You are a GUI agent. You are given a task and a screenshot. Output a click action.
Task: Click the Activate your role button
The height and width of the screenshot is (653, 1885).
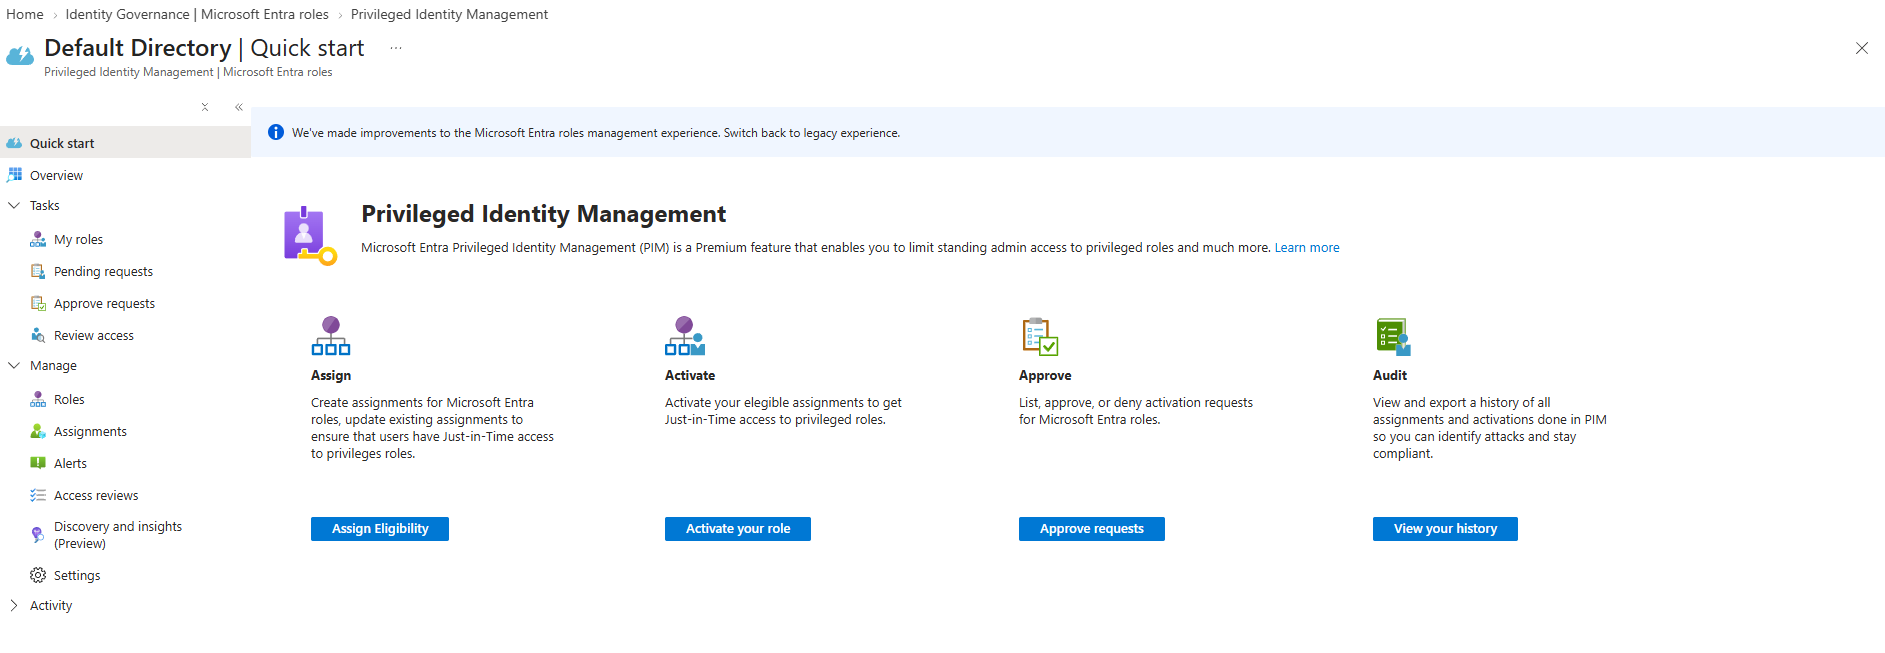[738, 529]
